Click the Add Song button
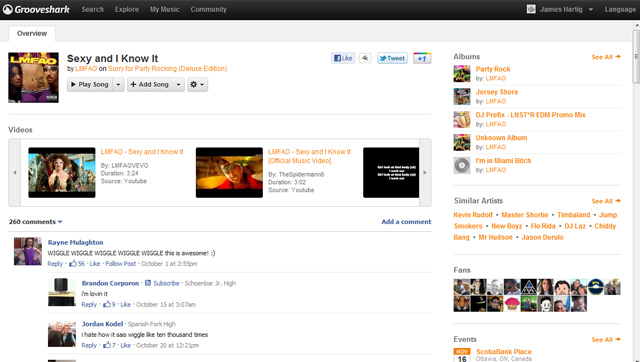Screen dimensions: 640x362 (x=150, y=84)
